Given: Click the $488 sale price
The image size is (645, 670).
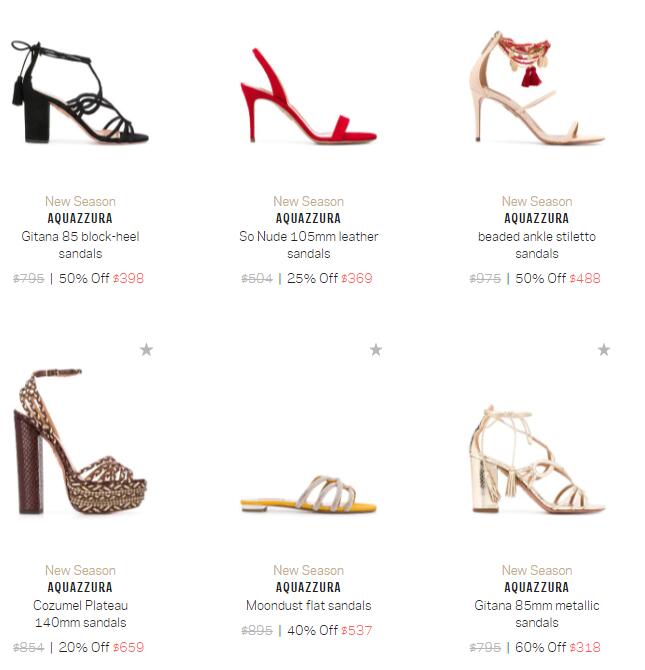Looking at the screenshot, I should pyautogui.click(x=585, y=279).
